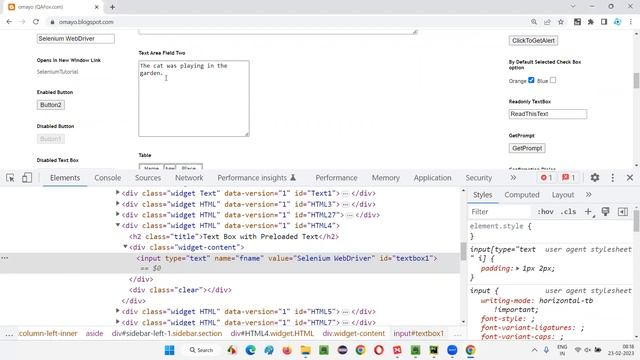Click the Filter styles input field
The height and width of the screenshot is (360, 640).
pyautogui.click(x=500, y=211)
